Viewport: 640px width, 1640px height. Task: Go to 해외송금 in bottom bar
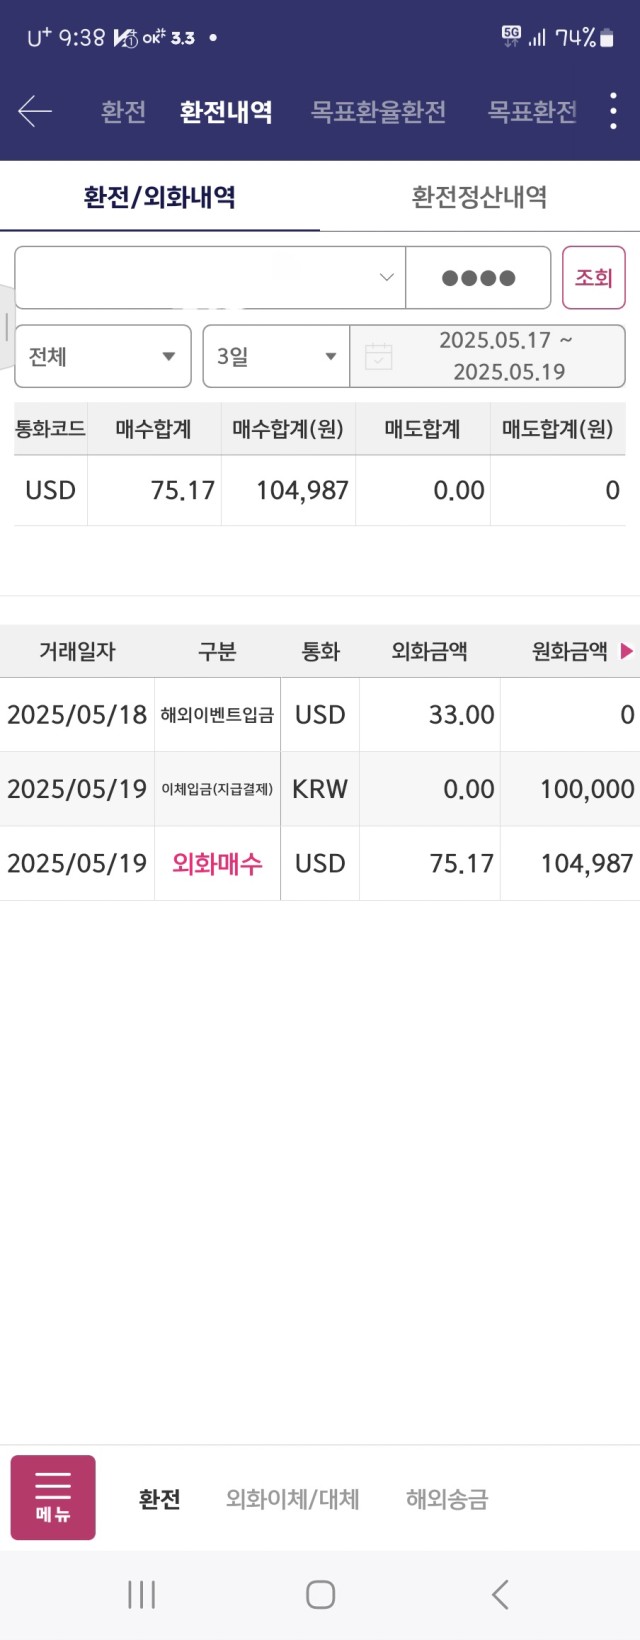447,1499
